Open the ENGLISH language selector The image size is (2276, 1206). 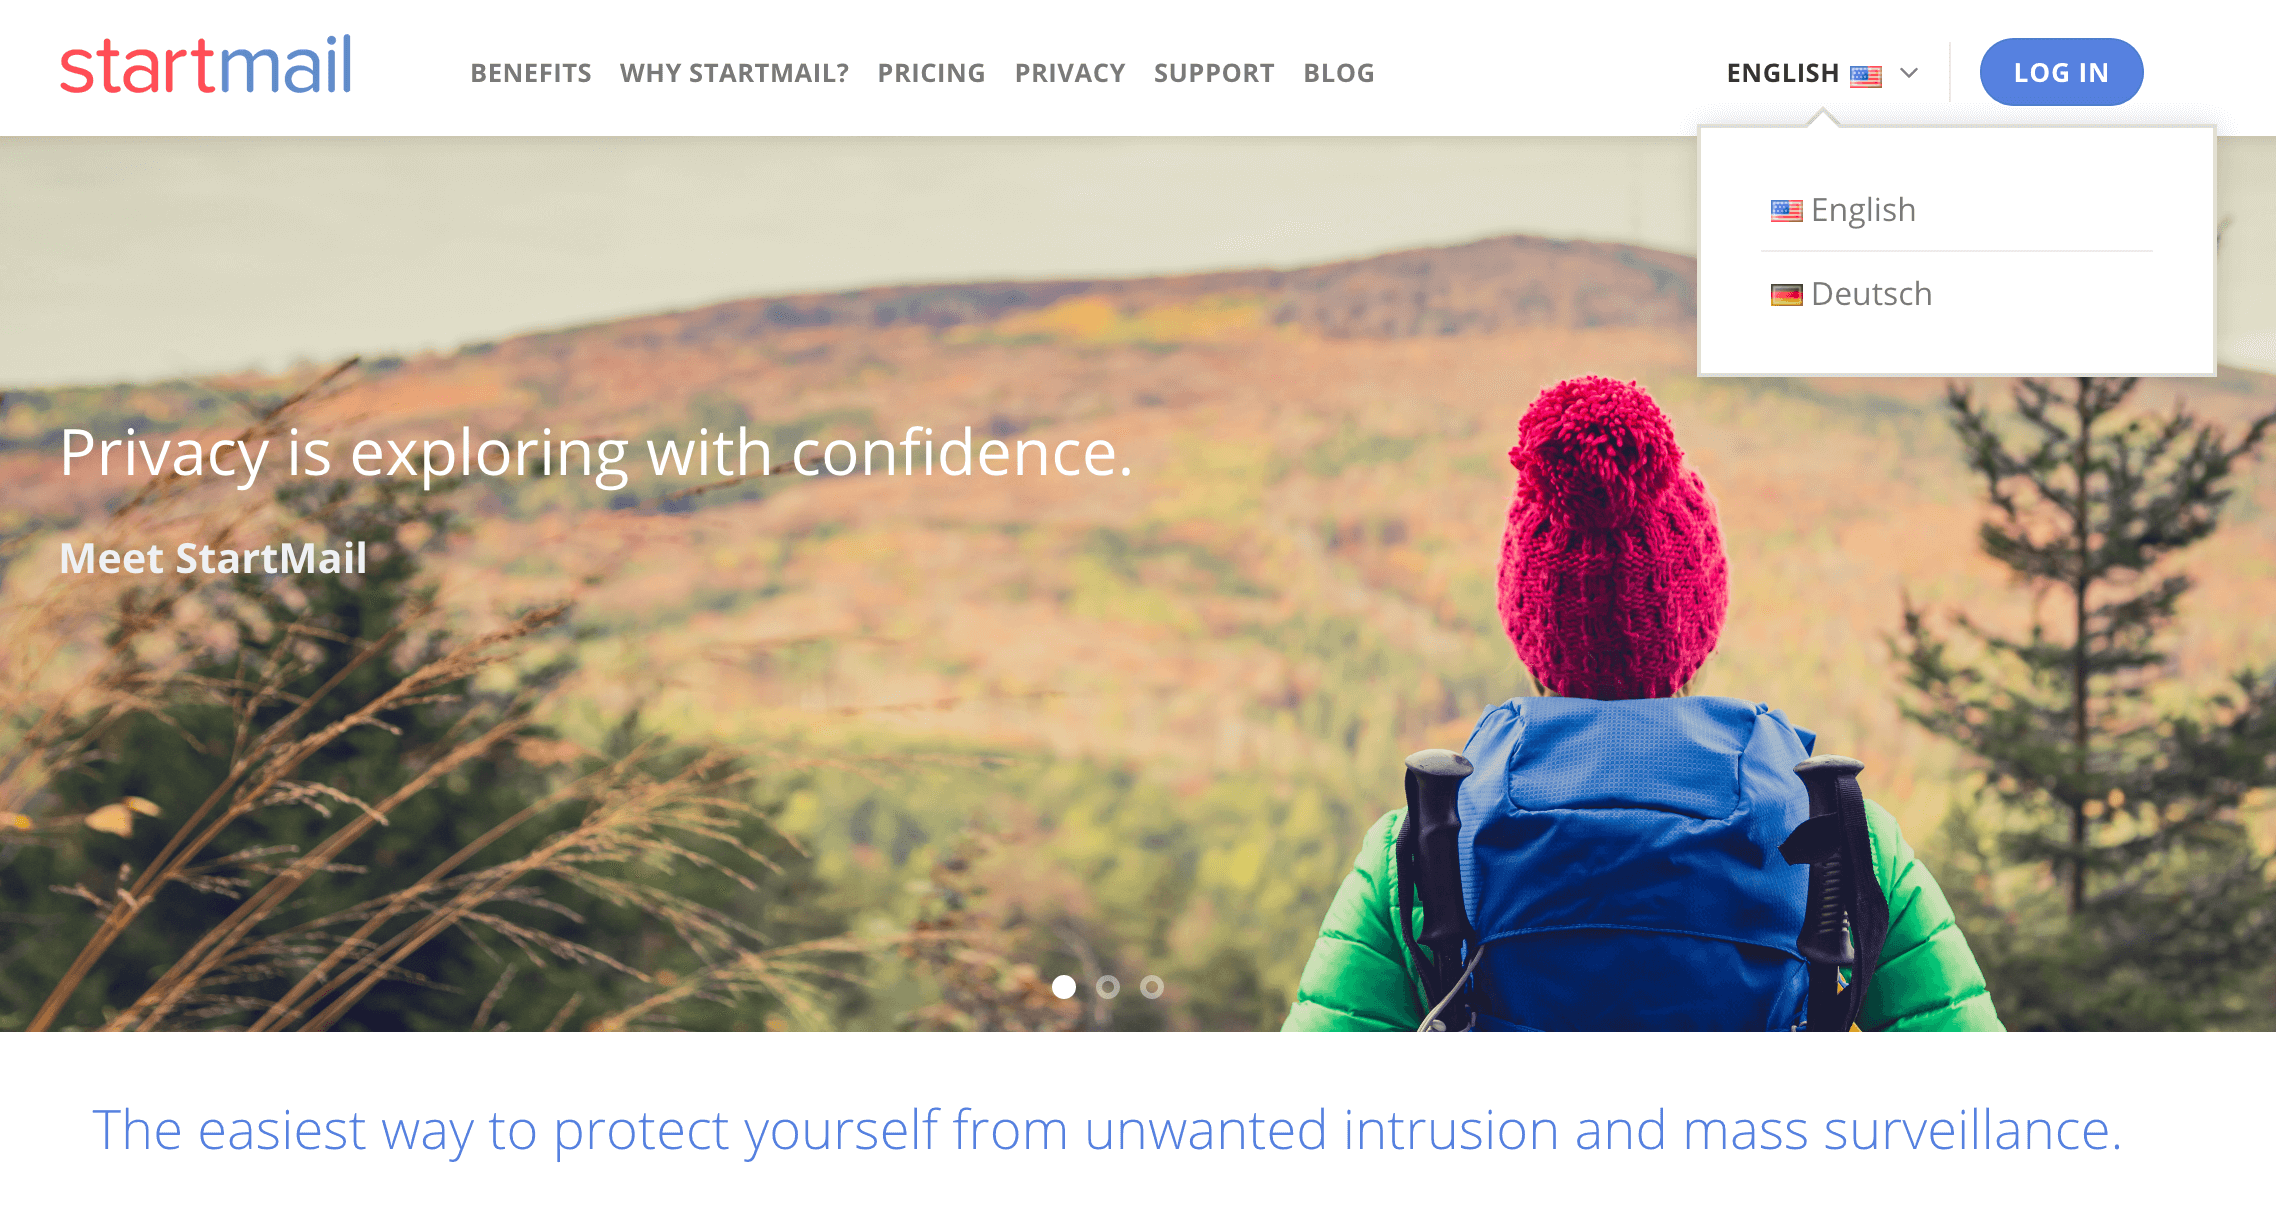[x=1822, y=73]
